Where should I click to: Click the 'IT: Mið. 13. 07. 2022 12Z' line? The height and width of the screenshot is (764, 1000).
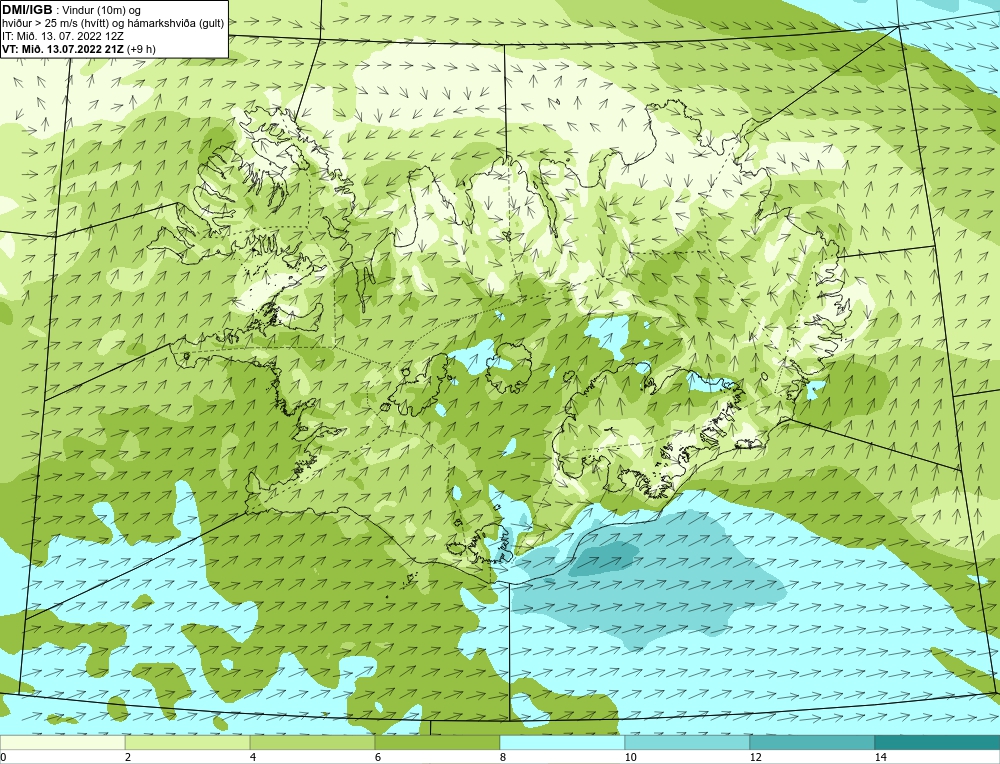click(x=63, y=36)
